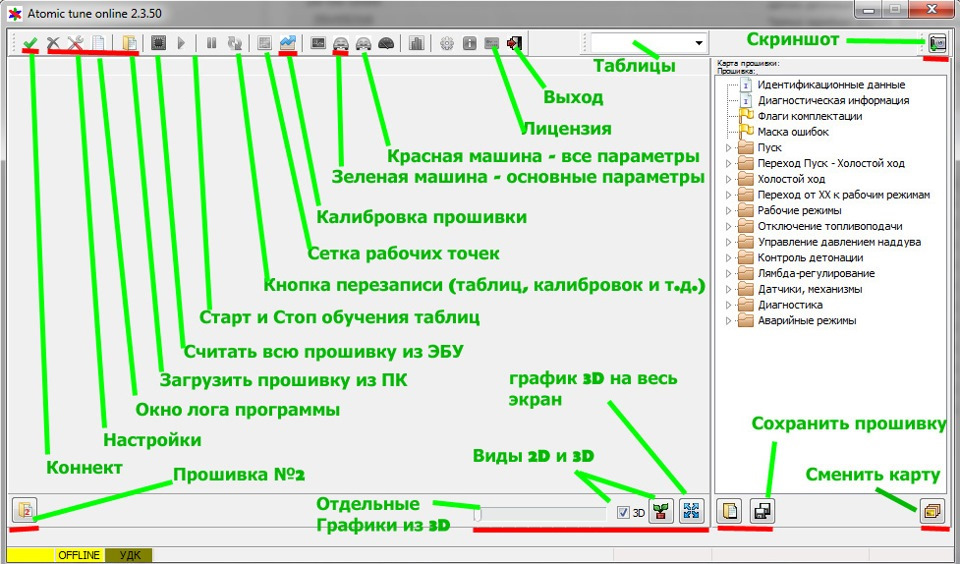
Task: Click the yellow status cell in status bar
Action: [x=31, y=555]
